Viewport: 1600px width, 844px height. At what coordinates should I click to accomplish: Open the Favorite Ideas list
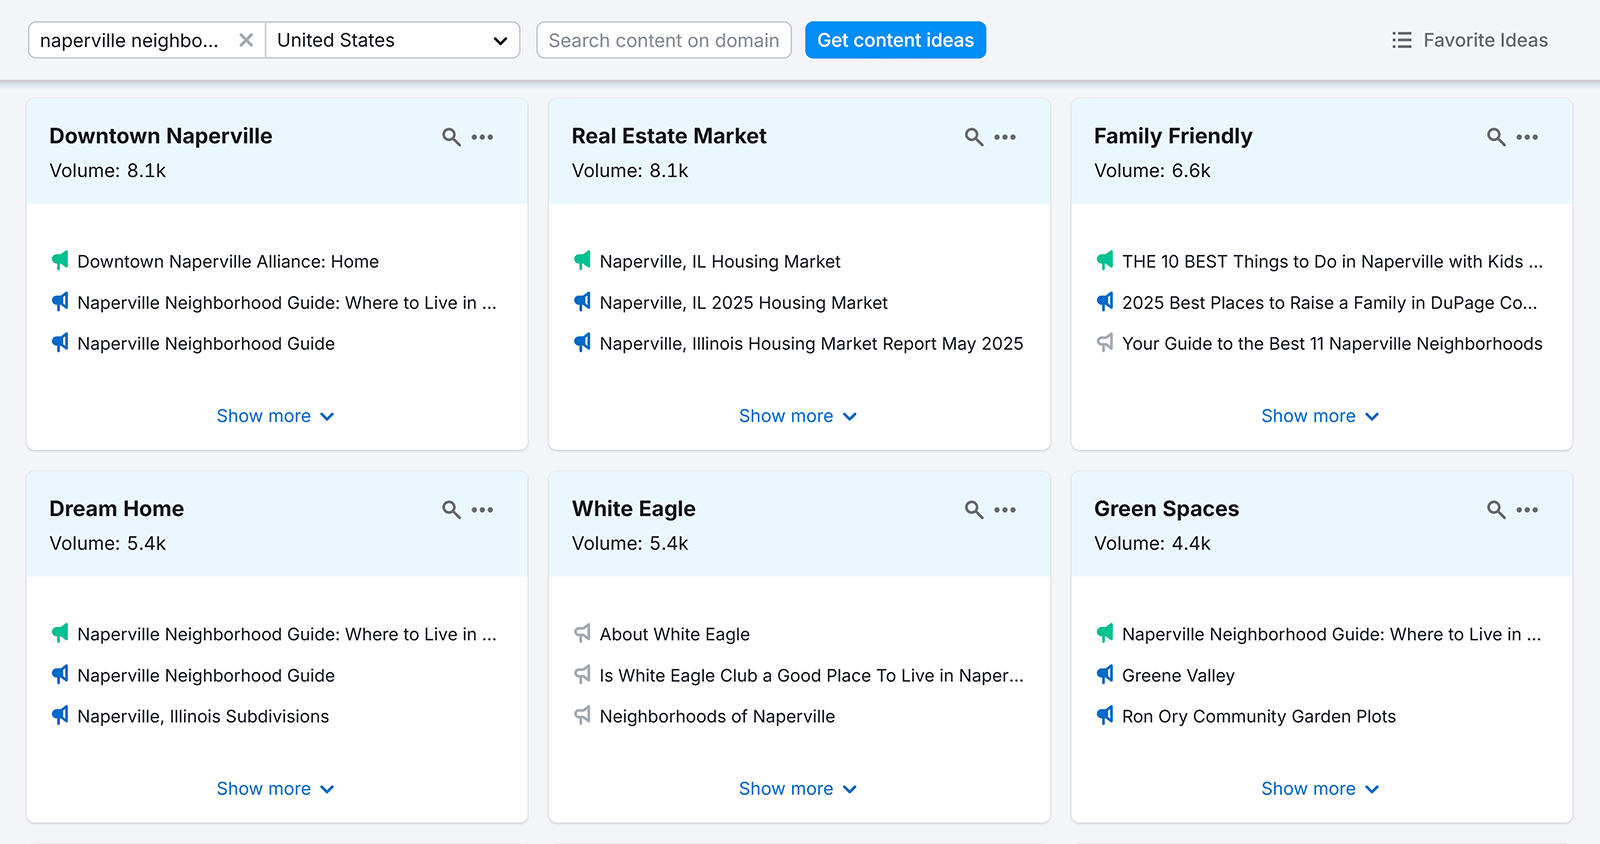click(1469, 40)
